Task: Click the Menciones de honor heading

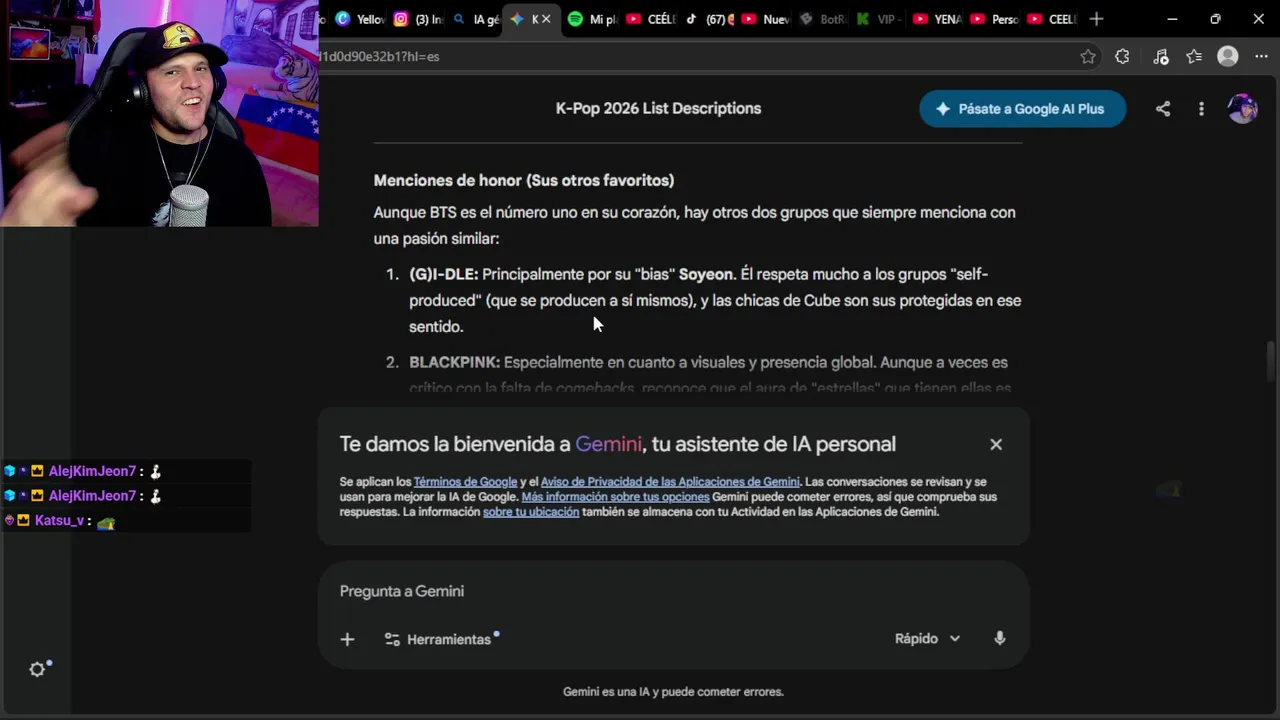Action: (524, 180)
